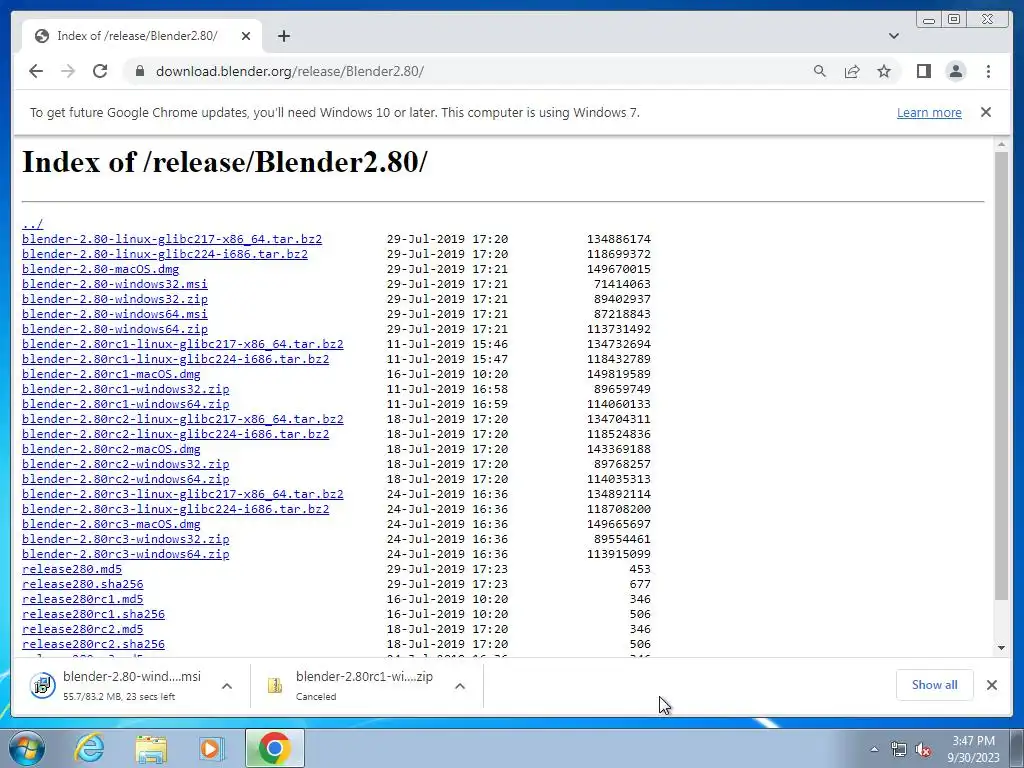Open release280.md5 checksum file
This screenshot has height=768, width=1024.
(x=72, y=569)
